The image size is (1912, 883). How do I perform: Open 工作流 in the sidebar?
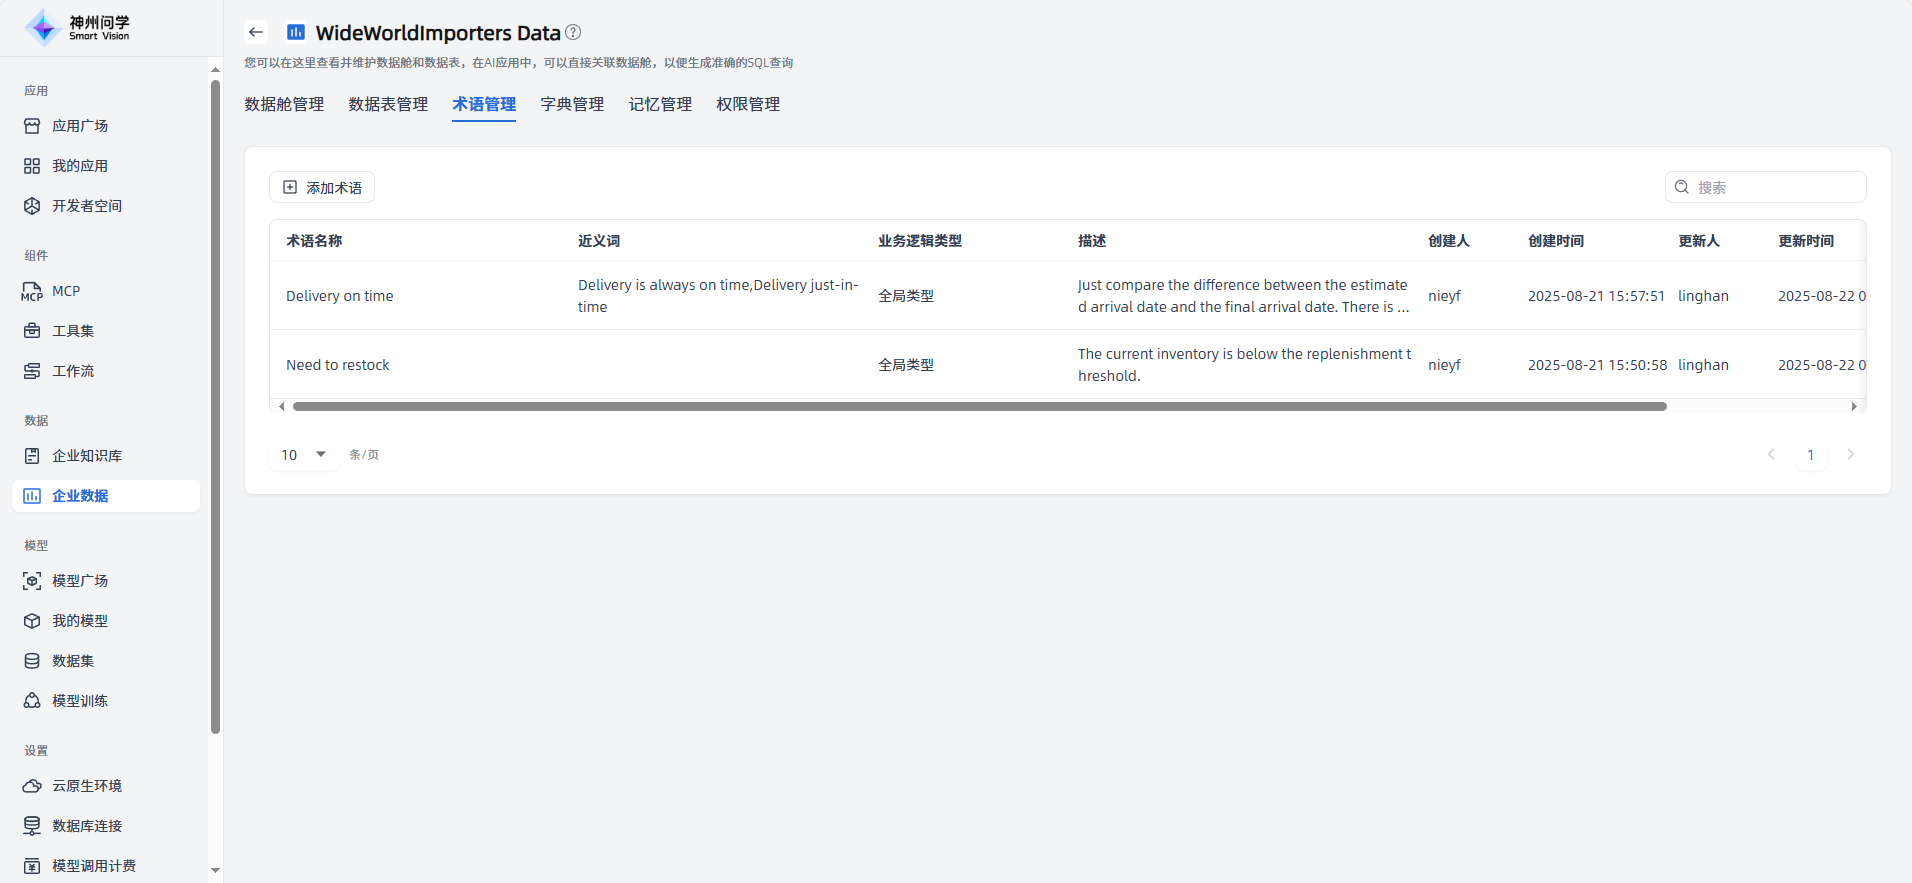(x=73, y=371)
